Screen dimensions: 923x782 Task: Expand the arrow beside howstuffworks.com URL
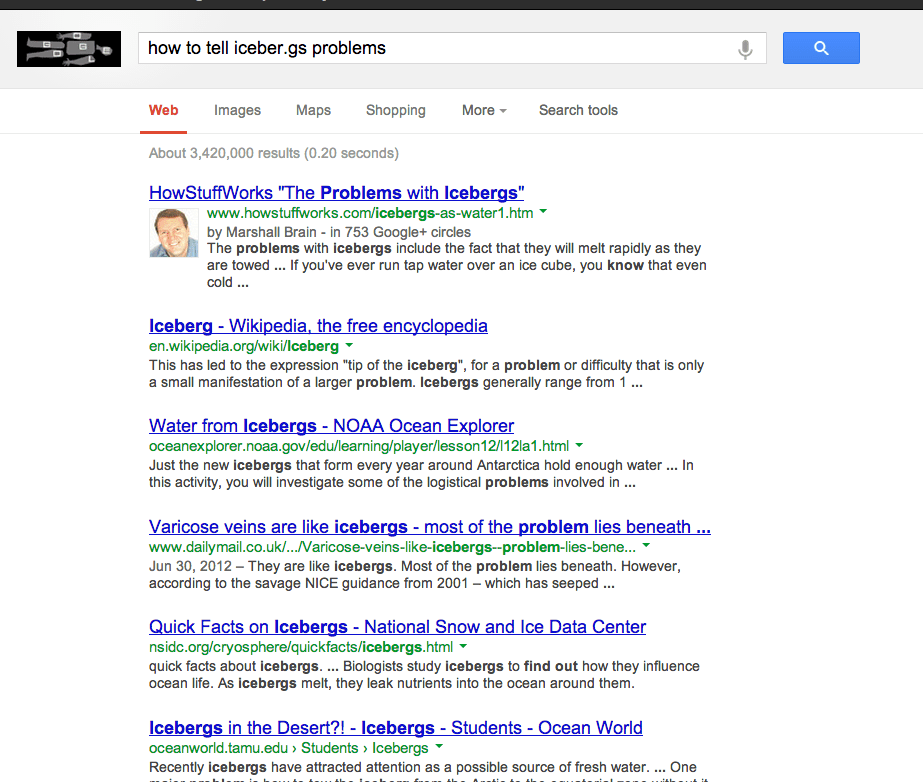pyautogui.click(x=543, y=212)
